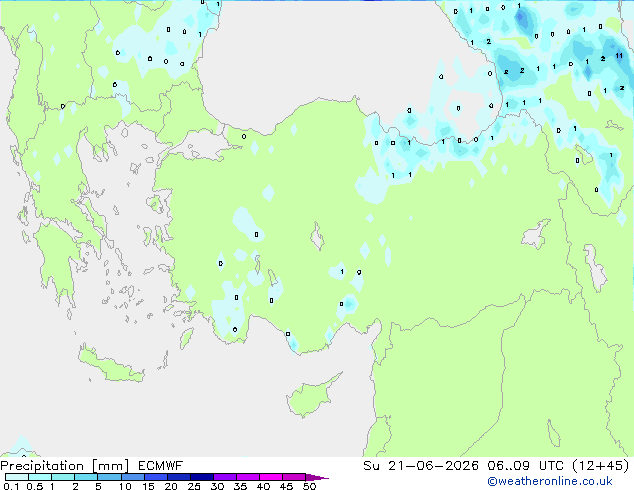Click the forecast date Su 21-06-2026 text
This screenshot has width=634, height=490.
[x=421, y=465]
